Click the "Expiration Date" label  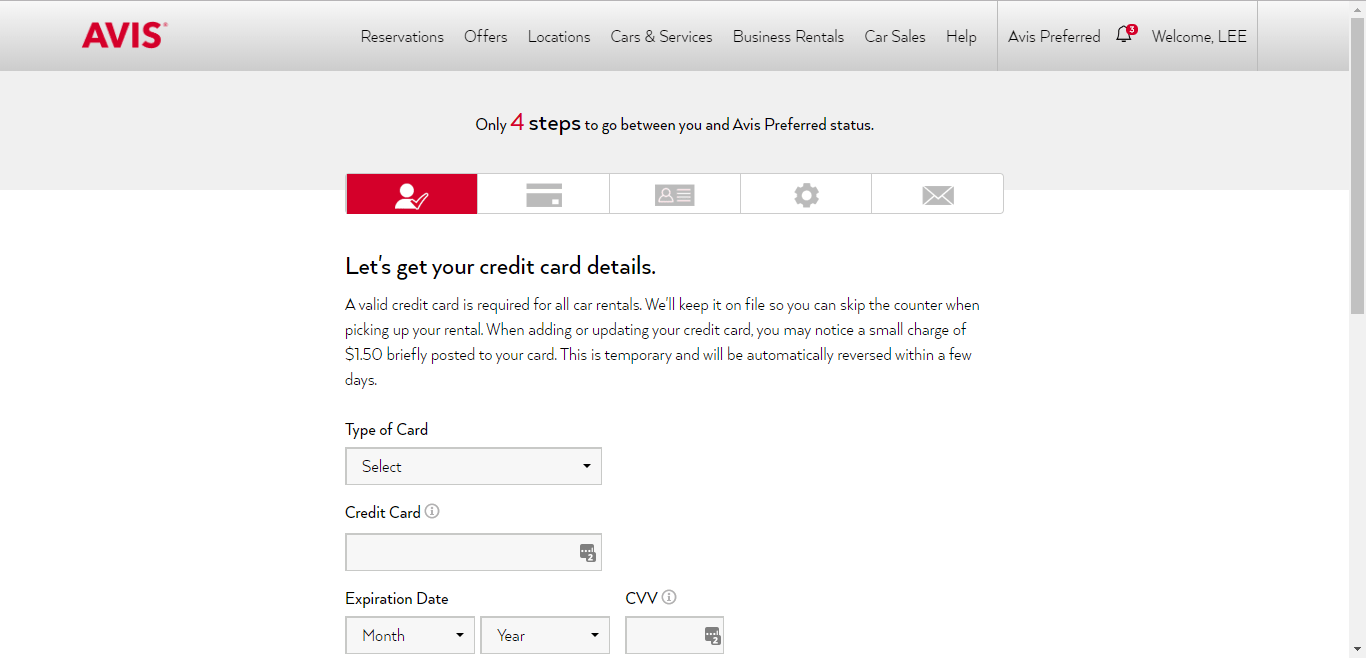(396, 598)
